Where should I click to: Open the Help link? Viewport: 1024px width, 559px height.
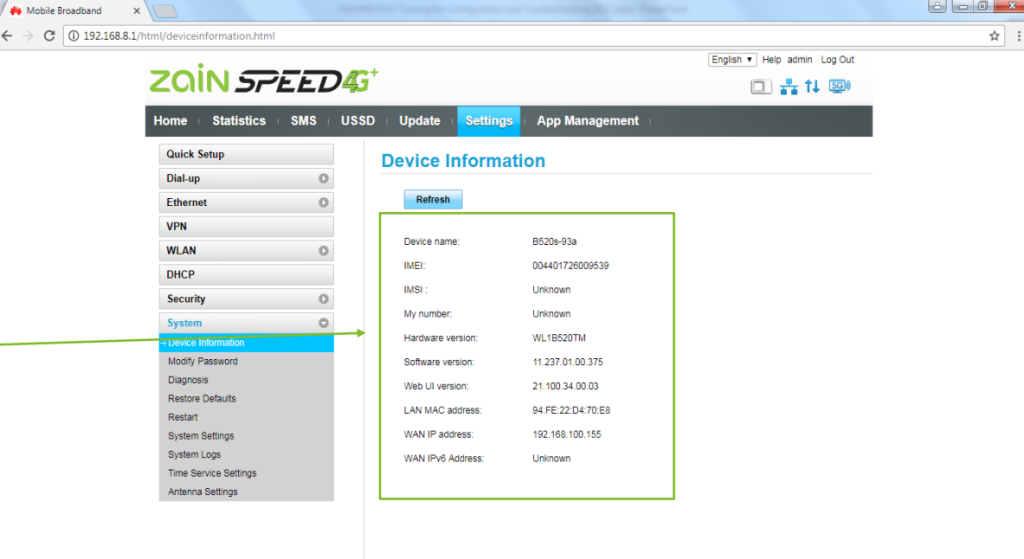[771, 59]
